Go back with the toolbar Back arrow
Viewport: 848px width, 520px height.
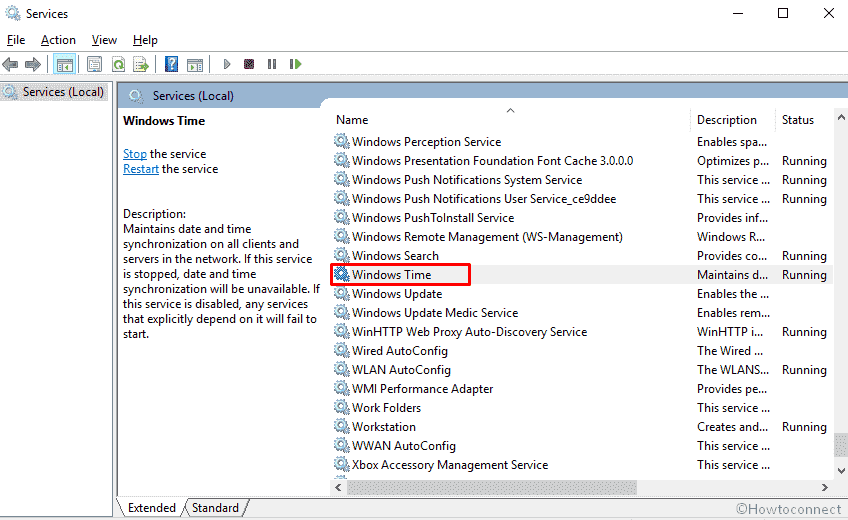click(x=10, y=64)
